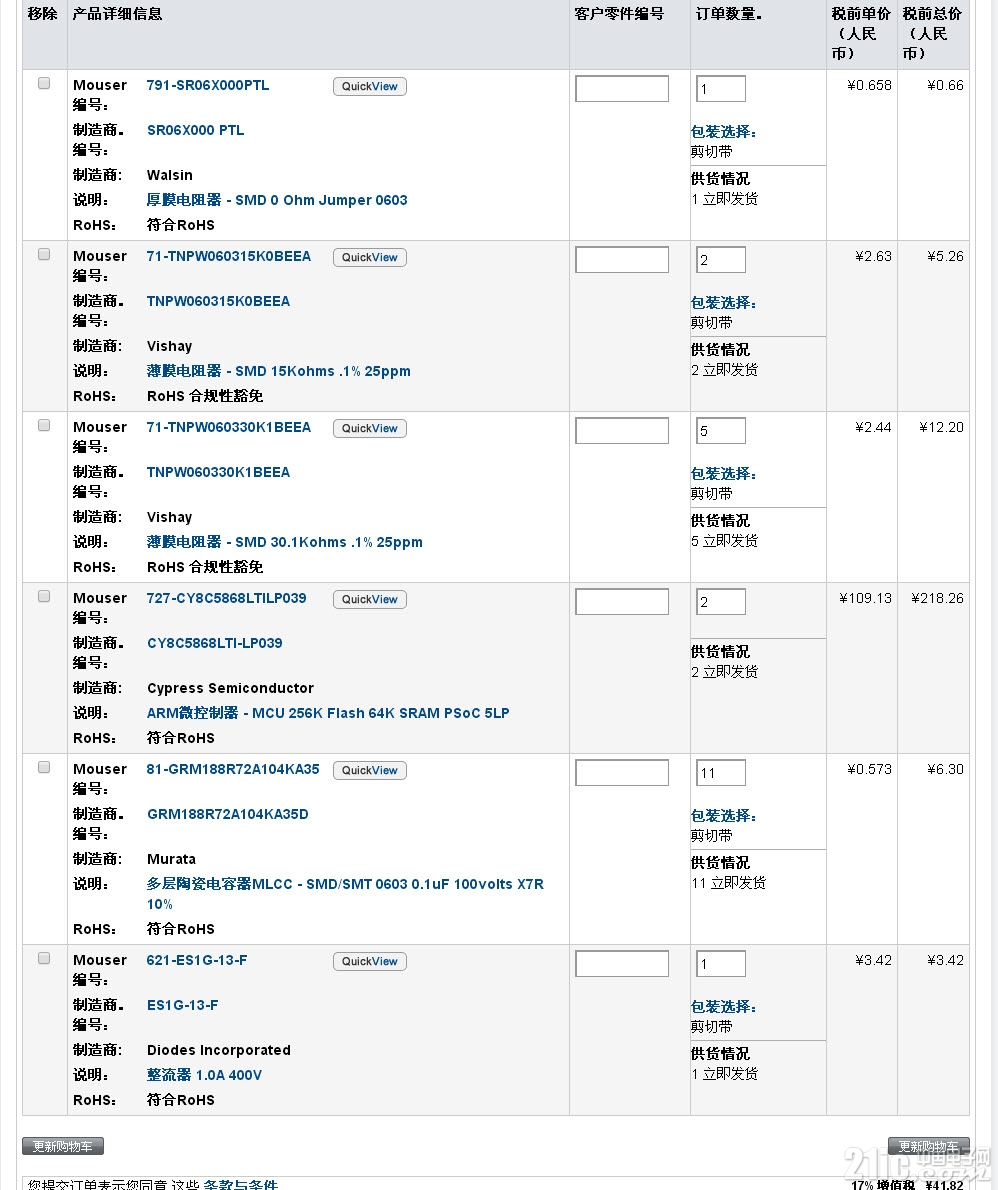Click customer part number field for first item
The width and height of the screenshot is (998, 1190).
[622, 89]
